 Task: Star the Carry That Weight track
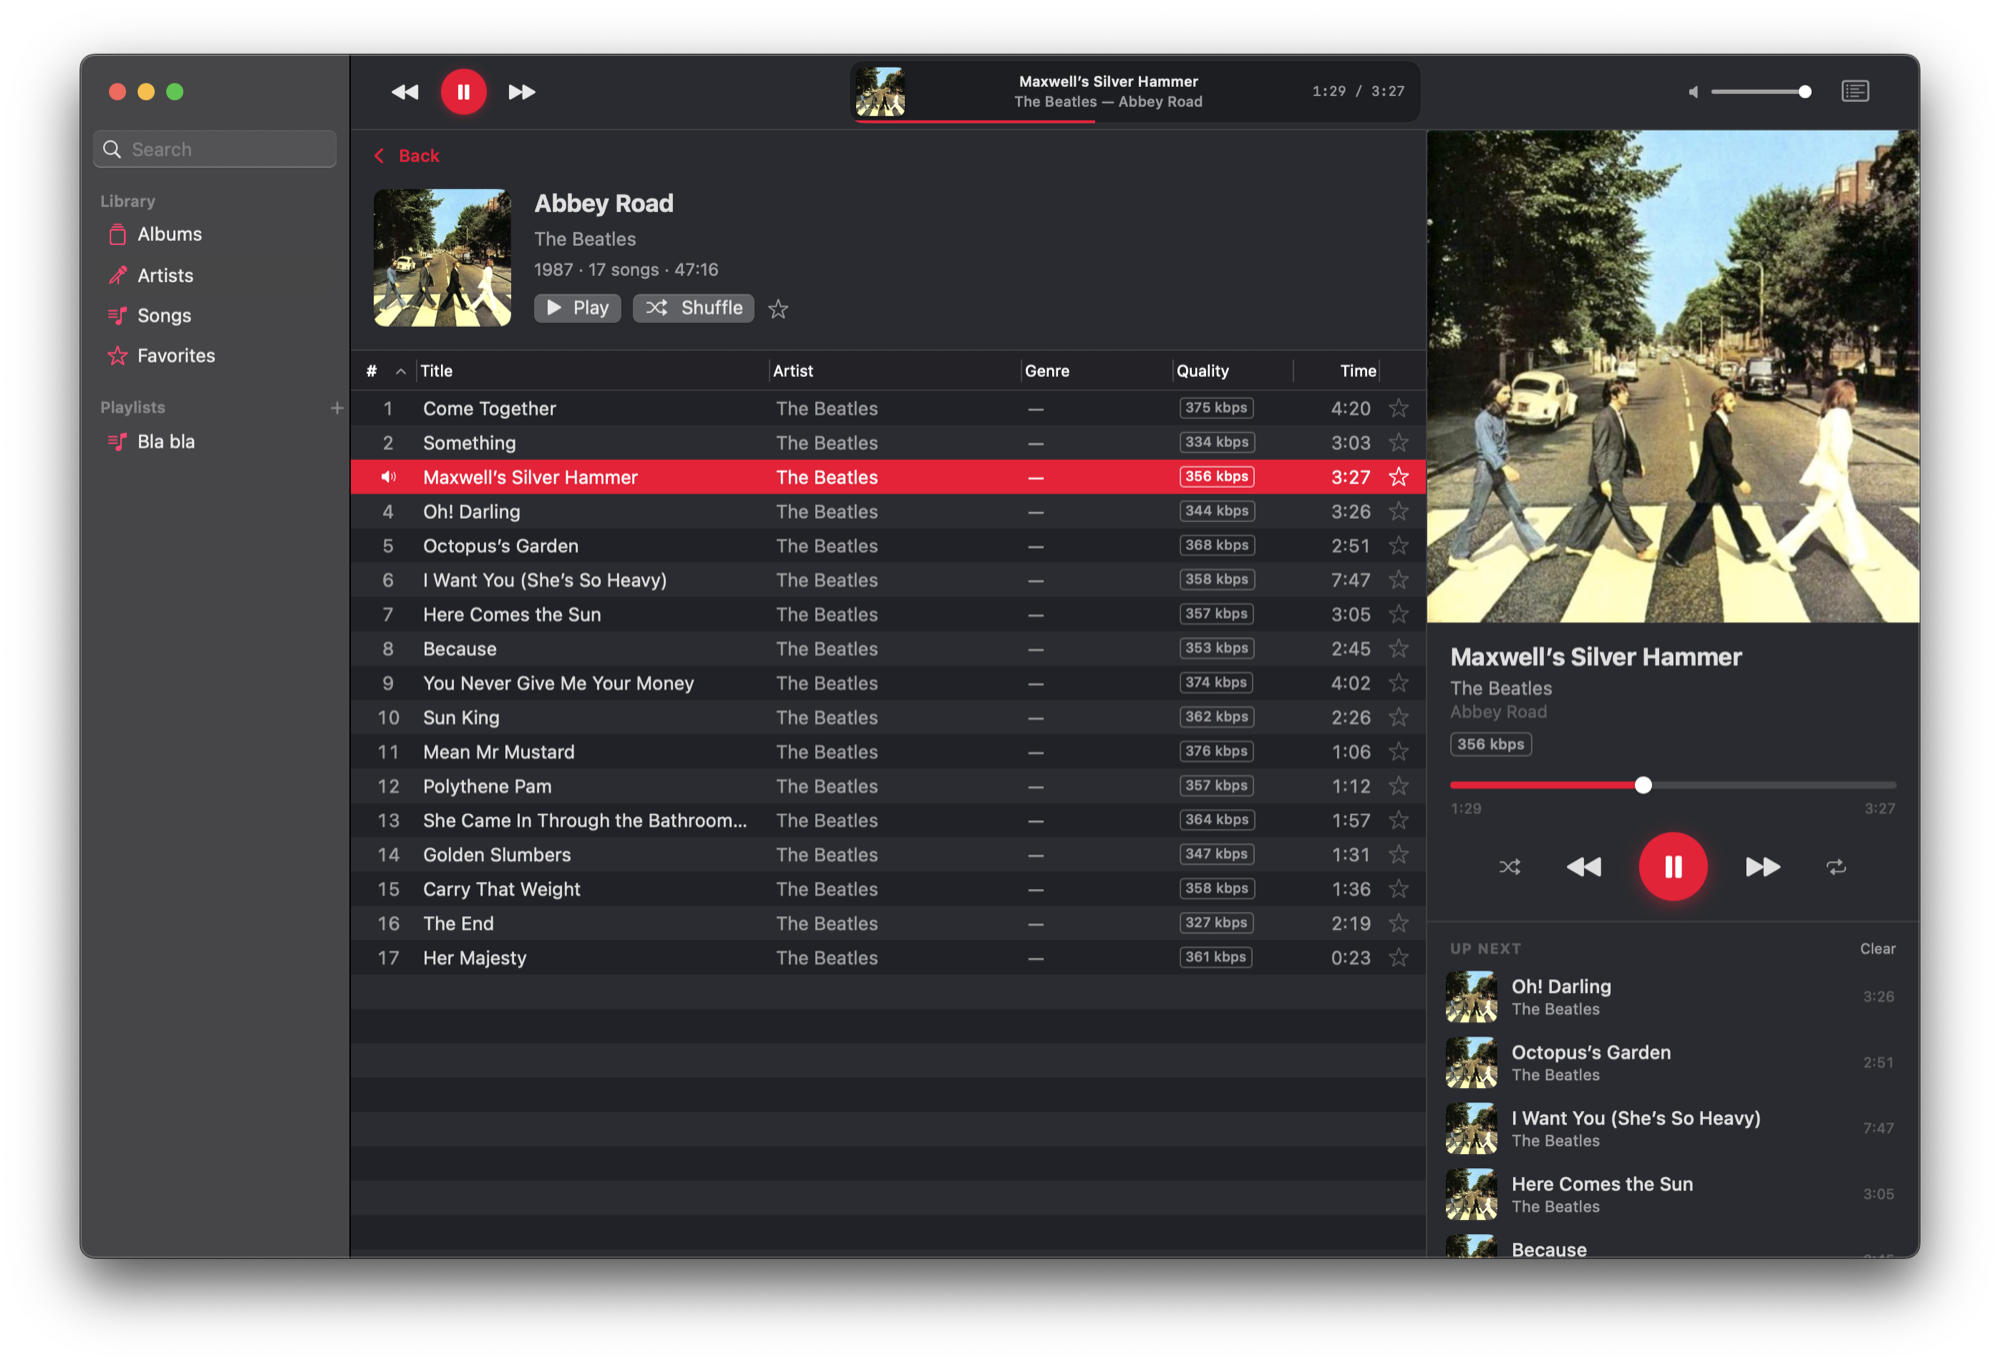click(1399, 889)
